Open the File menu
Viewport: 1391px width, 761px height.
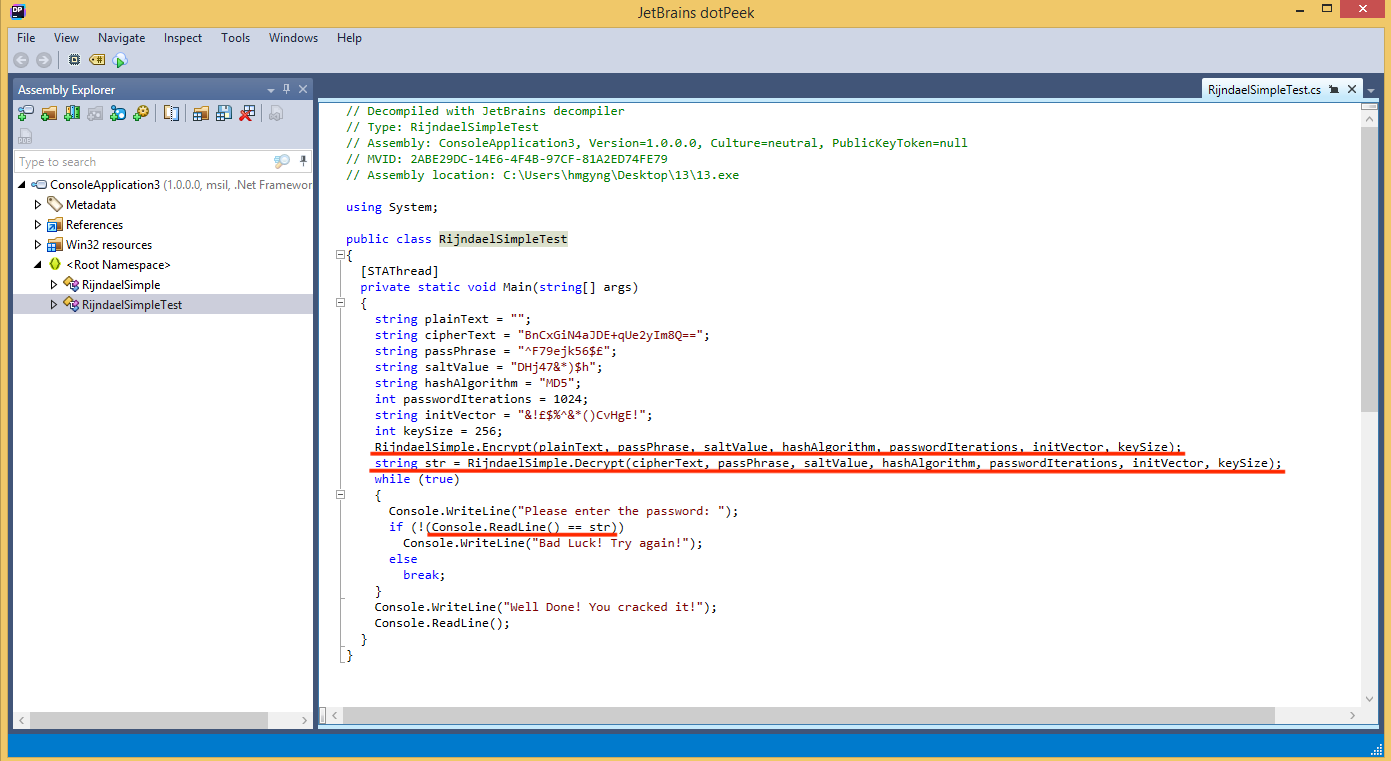(x=26, y=37)
